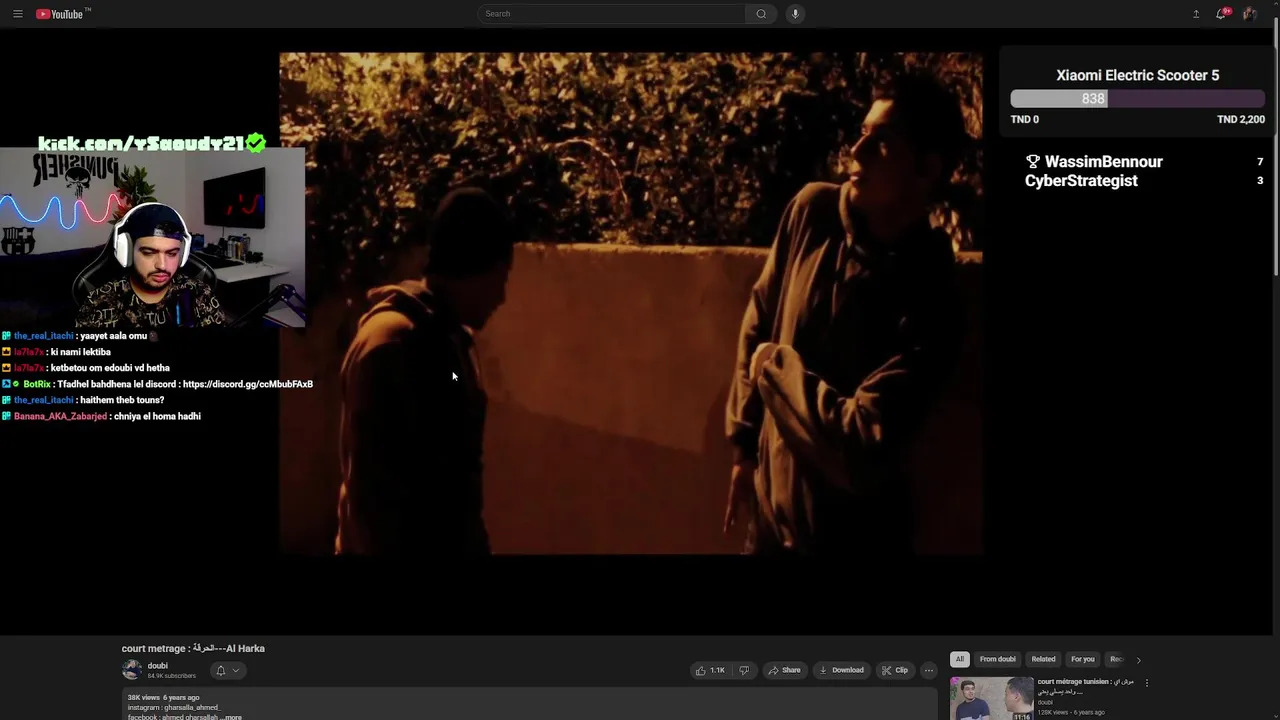The image size is (1280, 720).
Task: Create a Clip of the video
Action: (x=895, y=670)
